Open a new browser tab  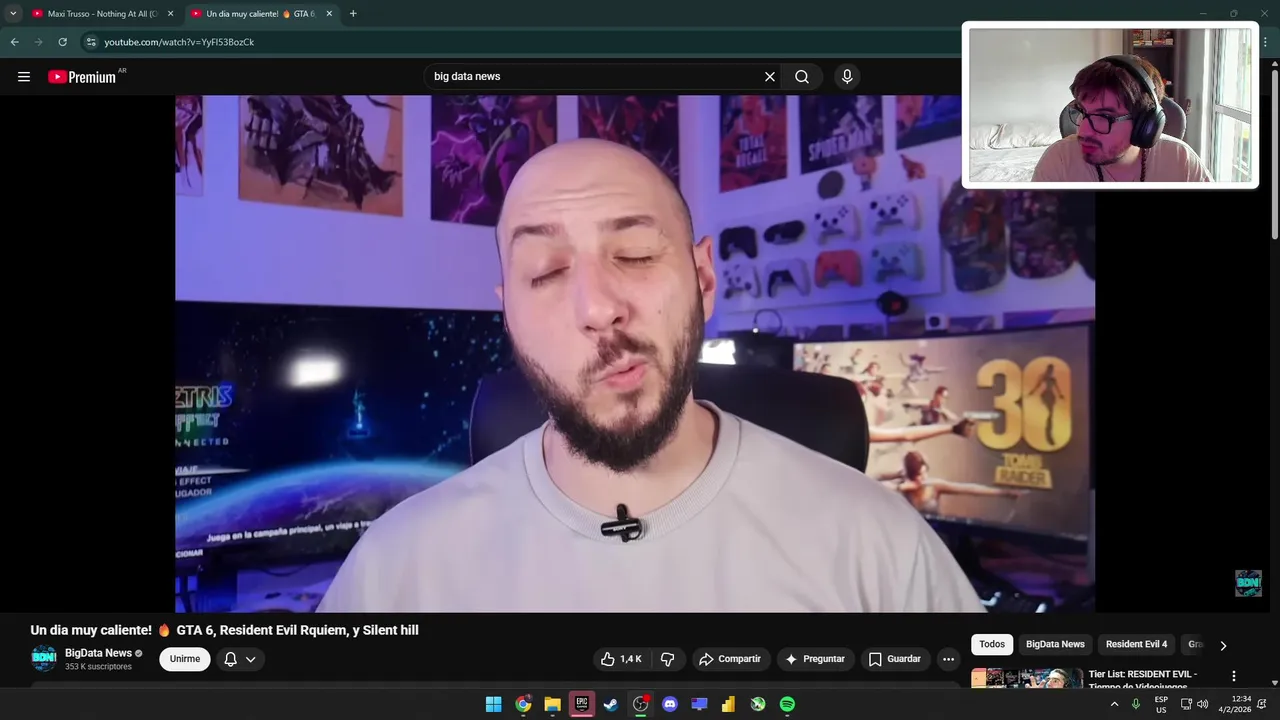(x=353, y=14)
